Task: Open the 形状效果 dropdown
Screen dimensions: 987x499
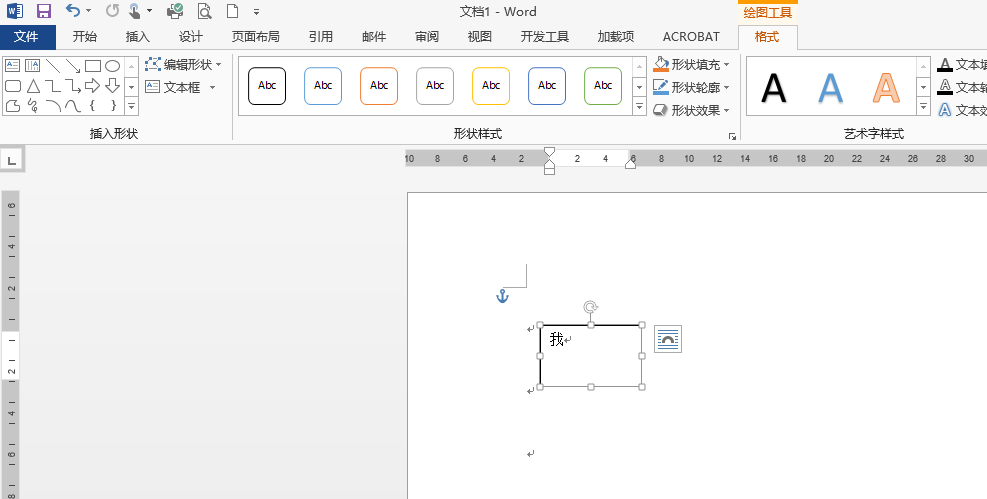Action: click(x=726, y=110)
